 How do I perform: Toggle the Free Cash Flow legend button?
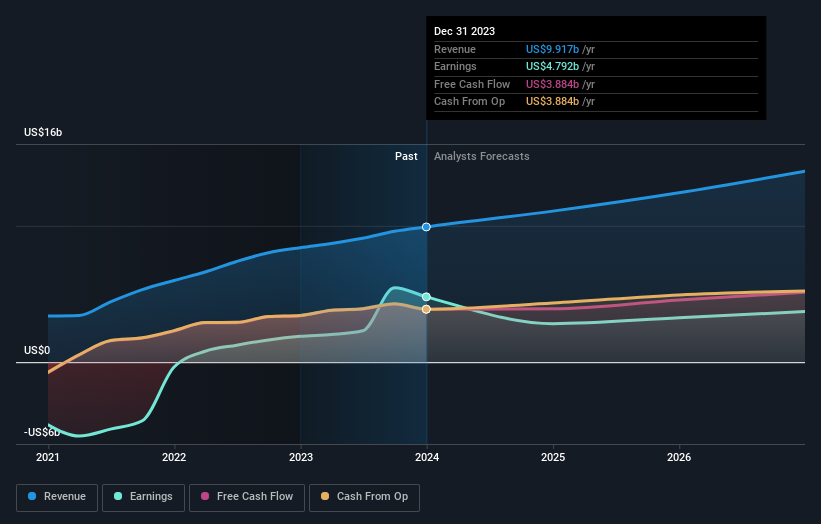tap(247, 497)
